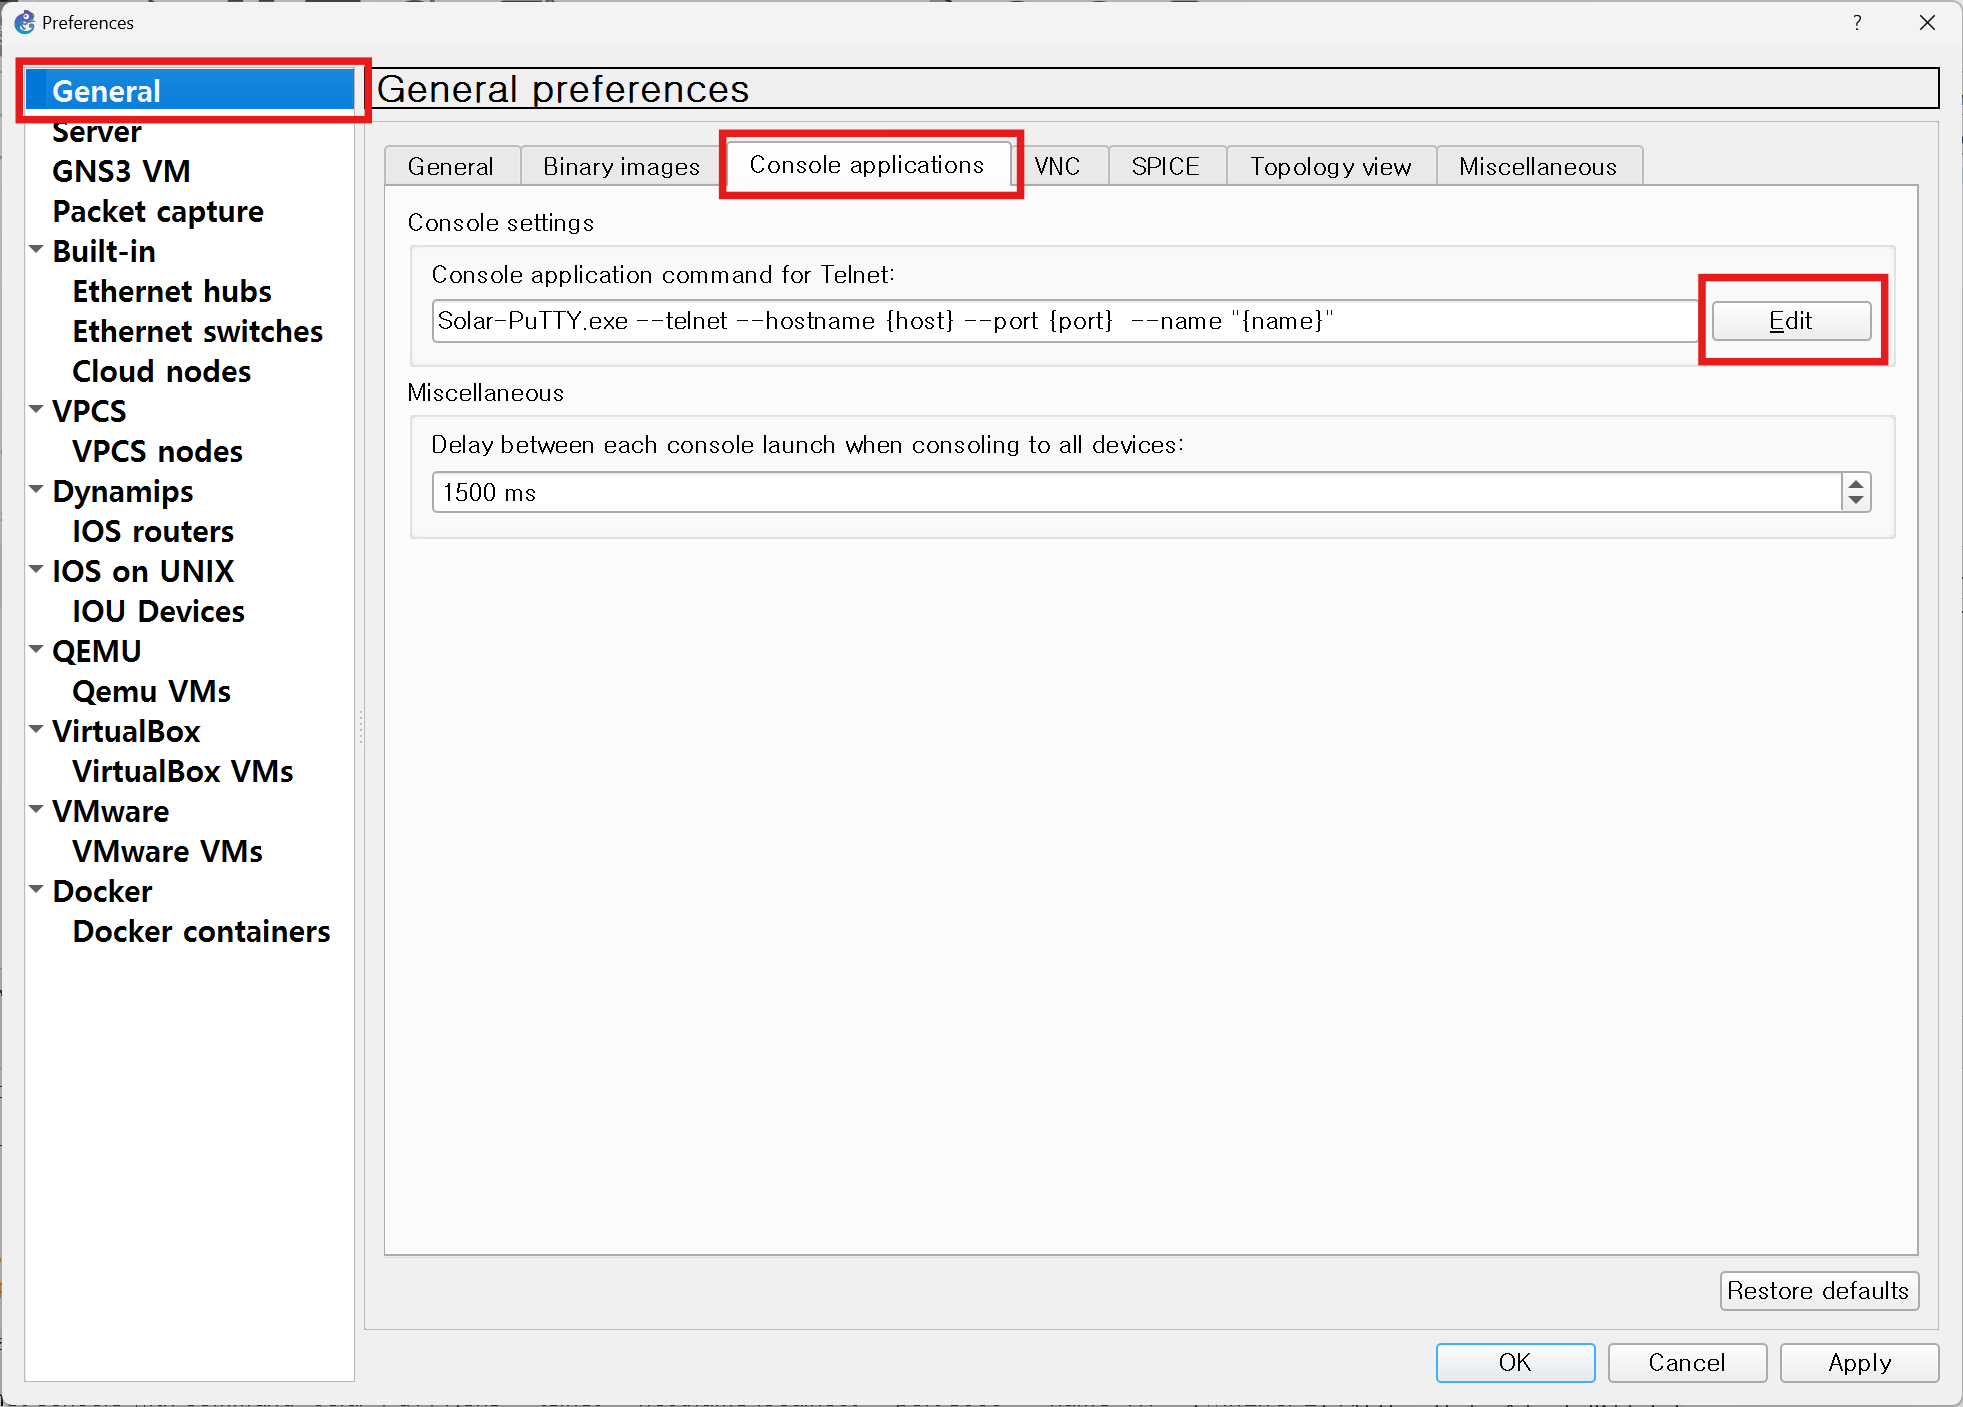Click the GNS3 Preferences window icon

pyautogui.click(x=24, y=22)
